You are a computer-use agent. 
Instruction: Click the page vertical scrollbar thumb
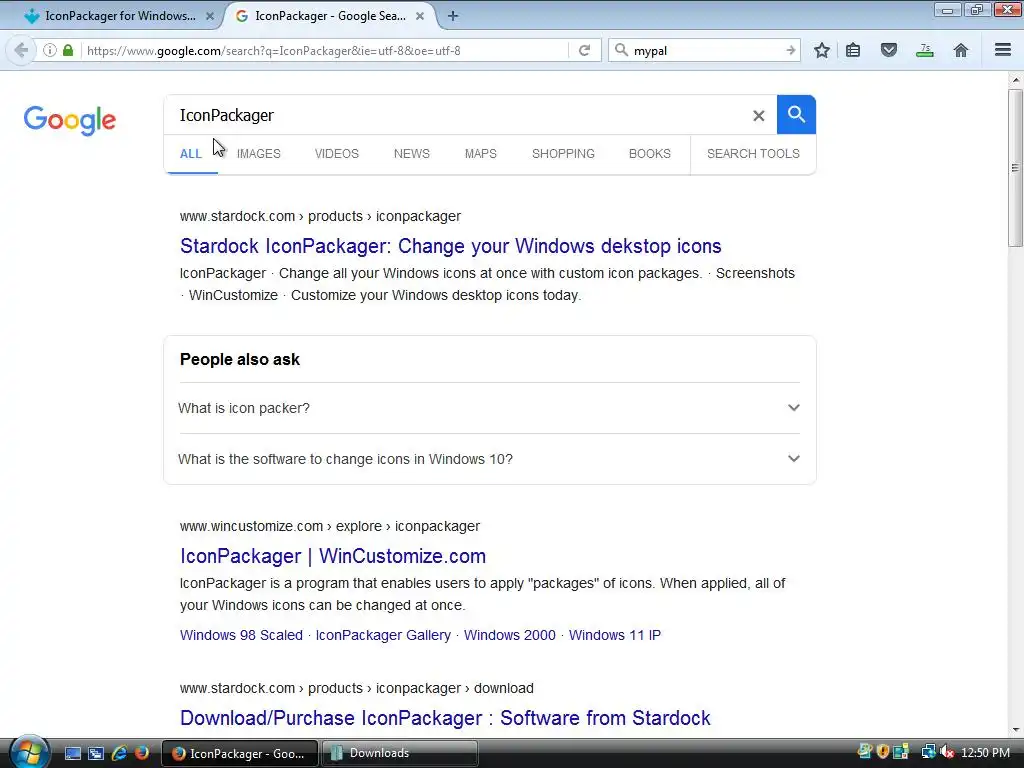pos(1015,167)
